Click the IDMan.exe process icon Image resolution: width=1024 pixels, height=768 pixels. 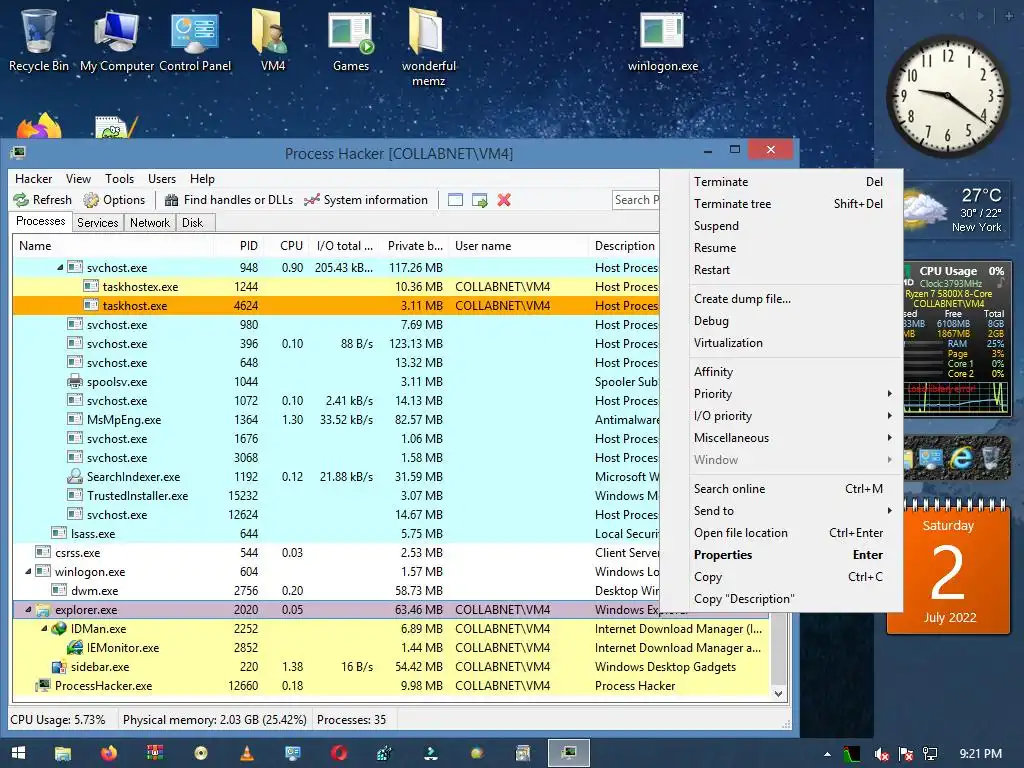59,628
